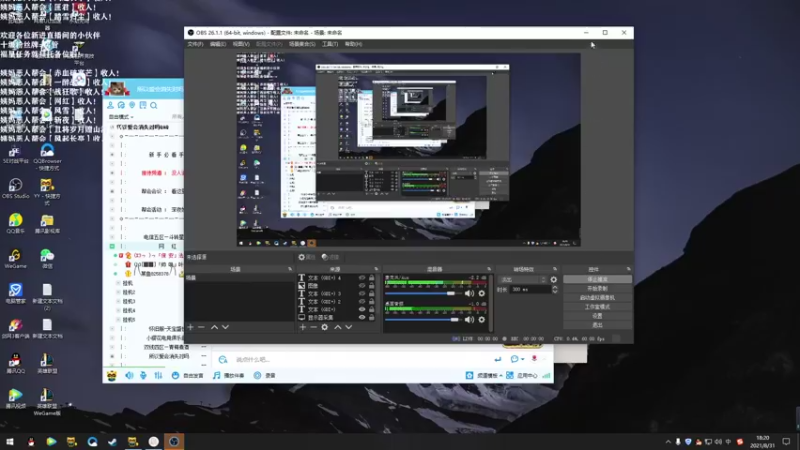This screenshot has width=800, height=450.
Task: Toggle lock on the display capture source
Action: pos(371,317)
